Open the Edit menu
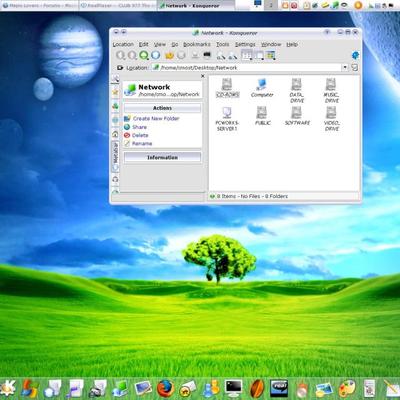This screenshot has width=400, height=400. point(144,44)
